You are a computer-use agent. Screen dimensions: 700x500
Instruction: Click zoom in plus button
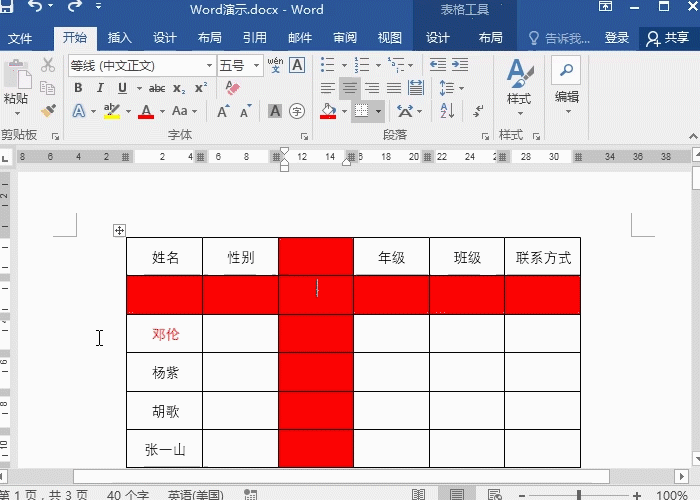[x=637, y=495]
